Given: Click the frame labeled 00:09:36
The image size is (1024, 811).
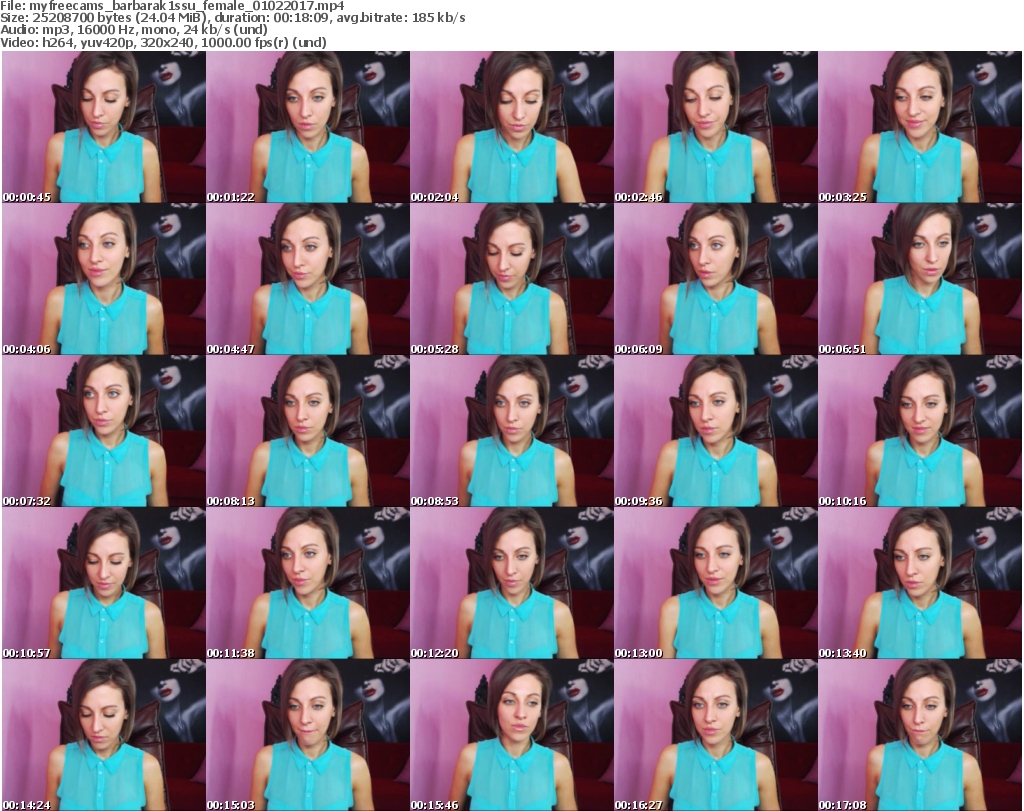Looking at the screenshot, I should click(716, 431).
